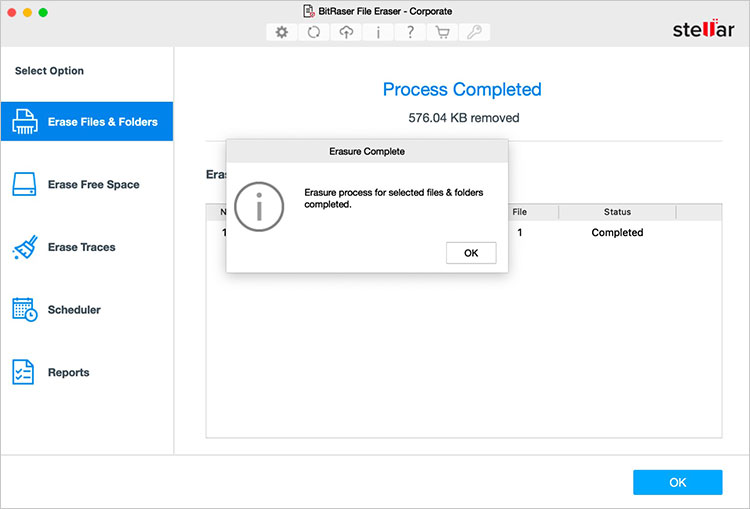Click the Process Completed heading
750x509 pixels.
click(x=462, y=89)
